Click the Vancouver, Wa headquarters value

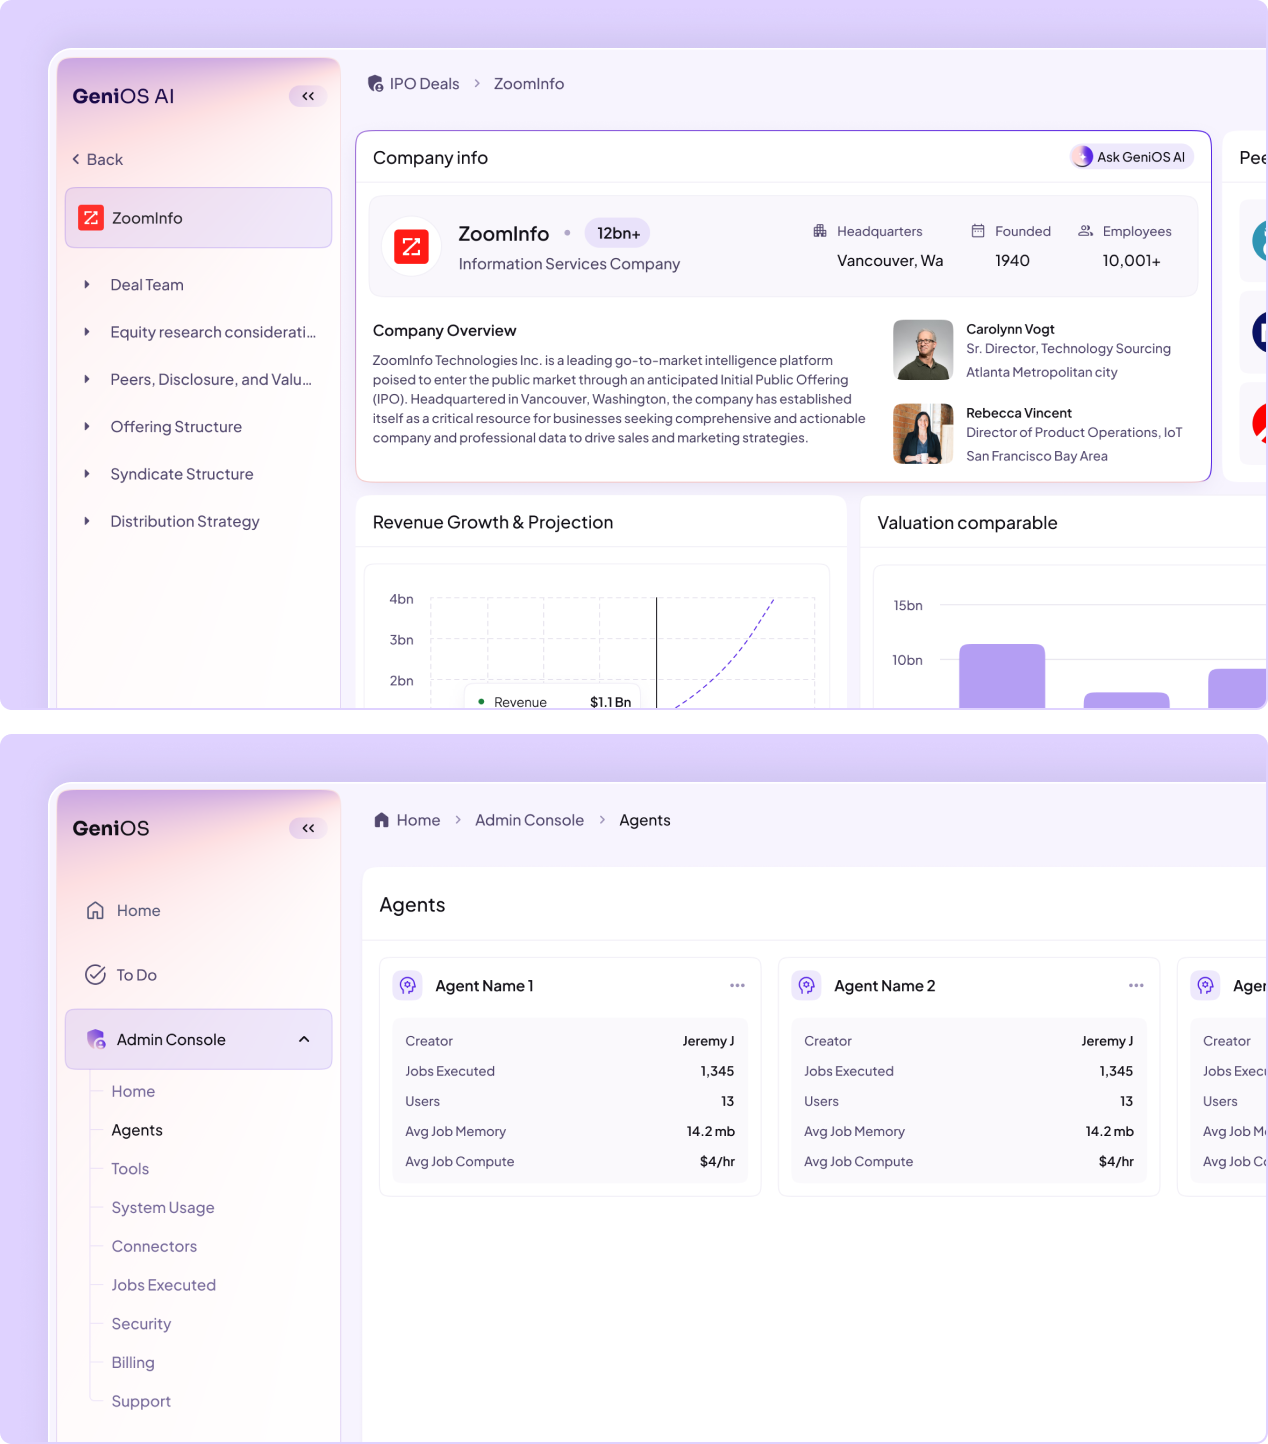(890, 260)
